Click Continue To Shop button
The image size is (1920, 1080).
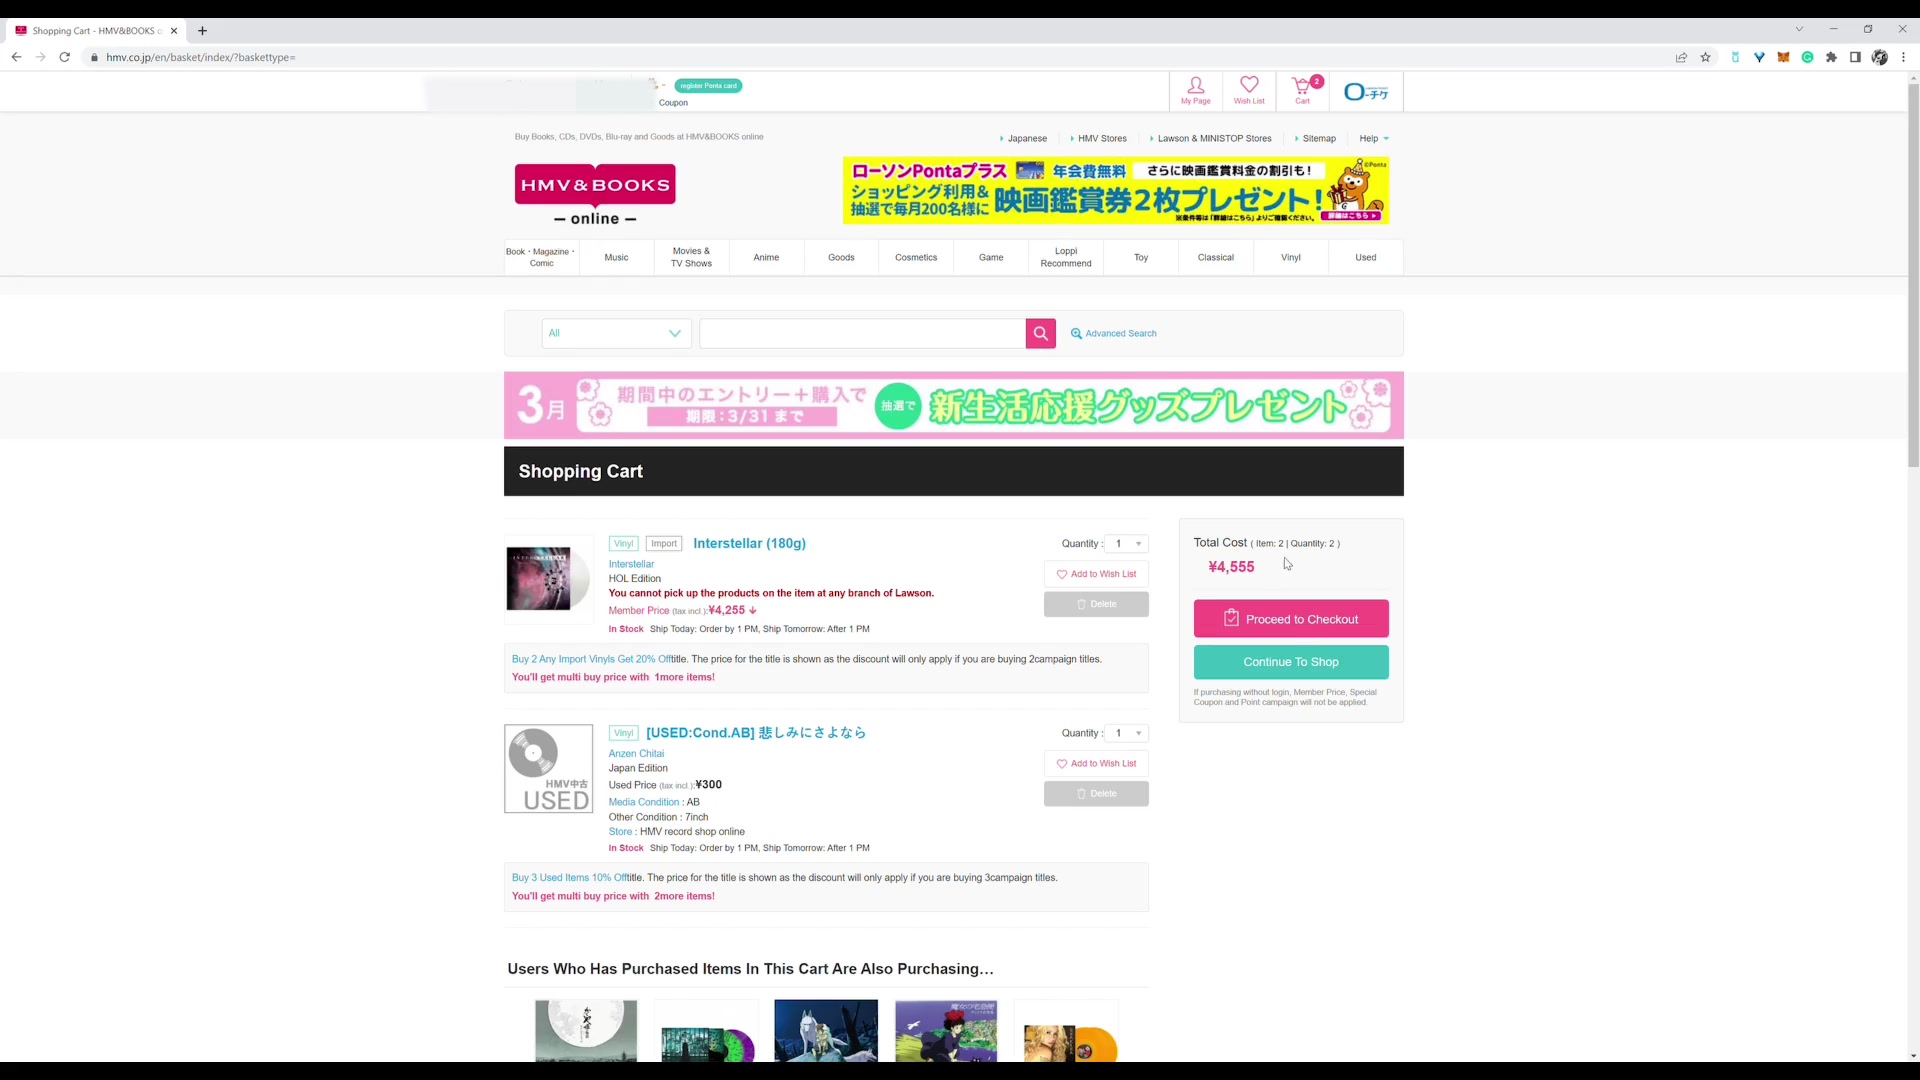pos(1291,662)
